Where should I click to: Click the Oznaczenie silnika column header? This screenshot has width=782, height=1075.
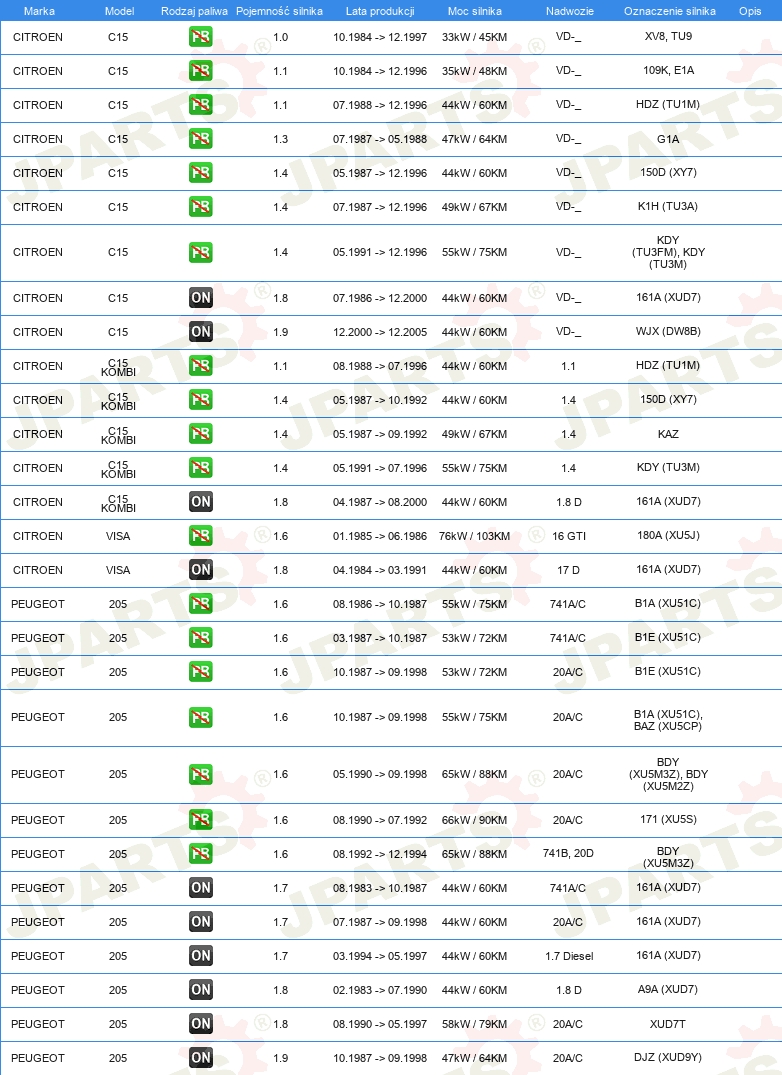(670, 11)
